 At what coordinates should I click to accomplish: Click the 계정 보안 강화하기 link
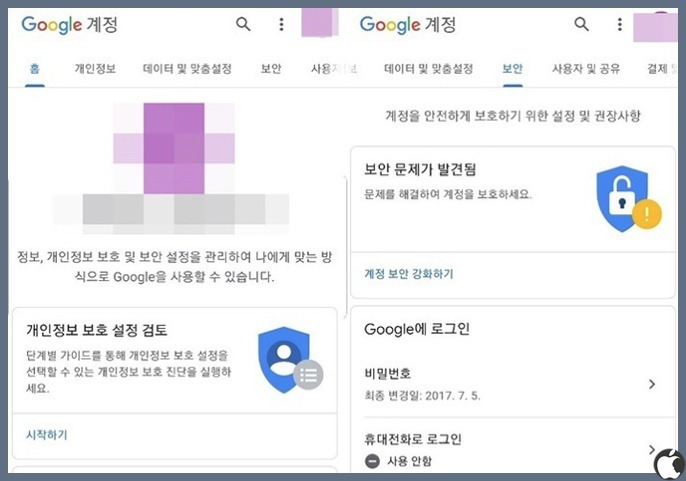coord(409,274)
